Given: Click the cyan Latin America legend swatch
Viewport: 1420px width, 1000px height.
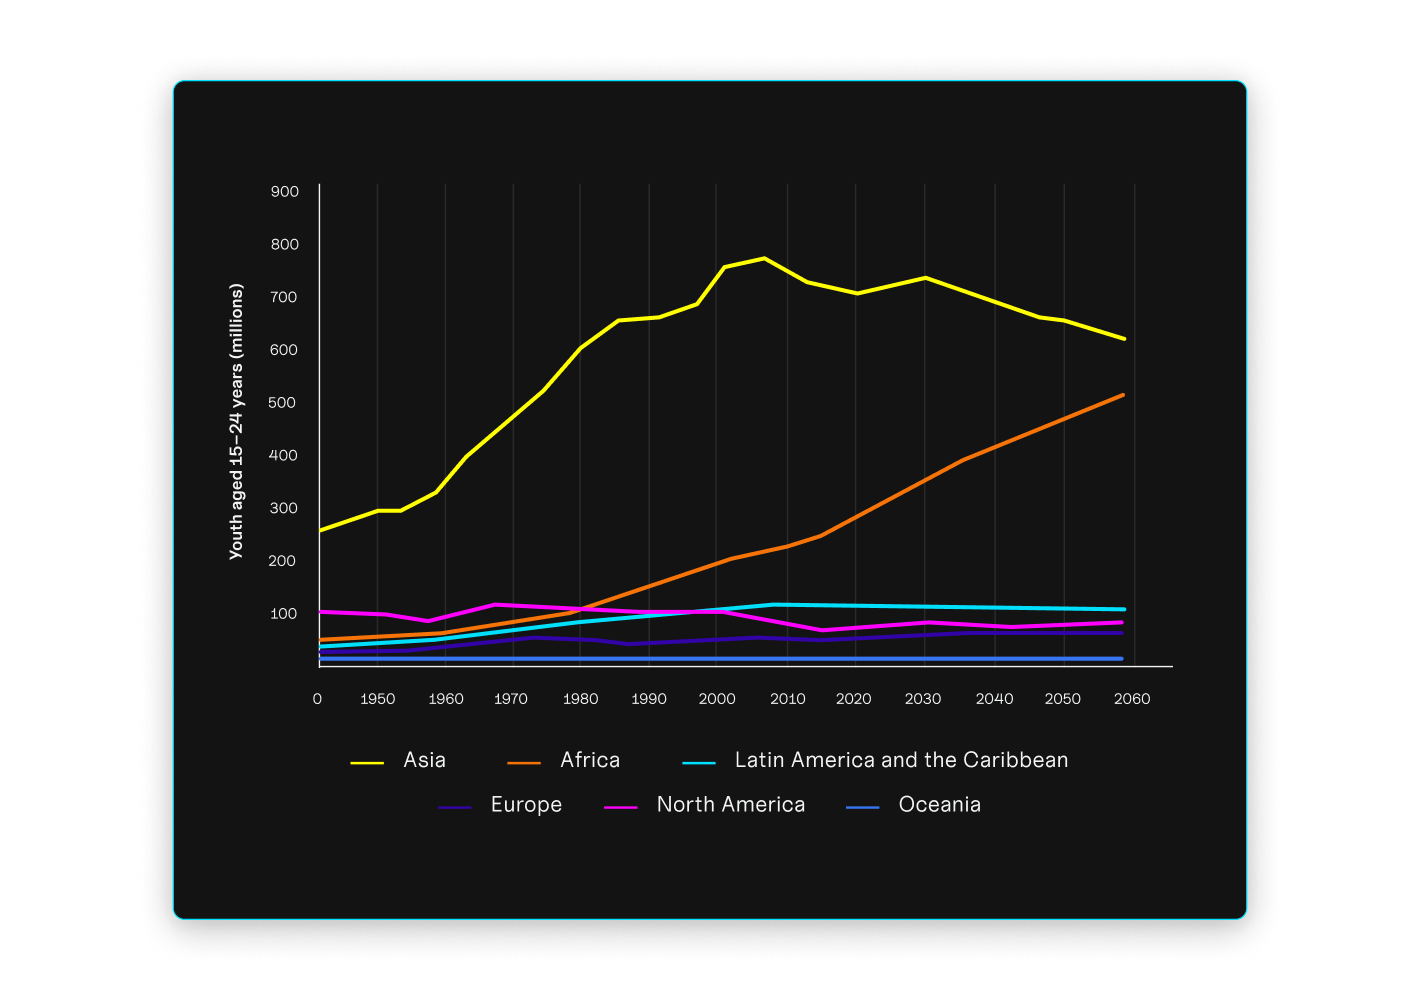Looking at the screenshot, I should coord(699,763).
